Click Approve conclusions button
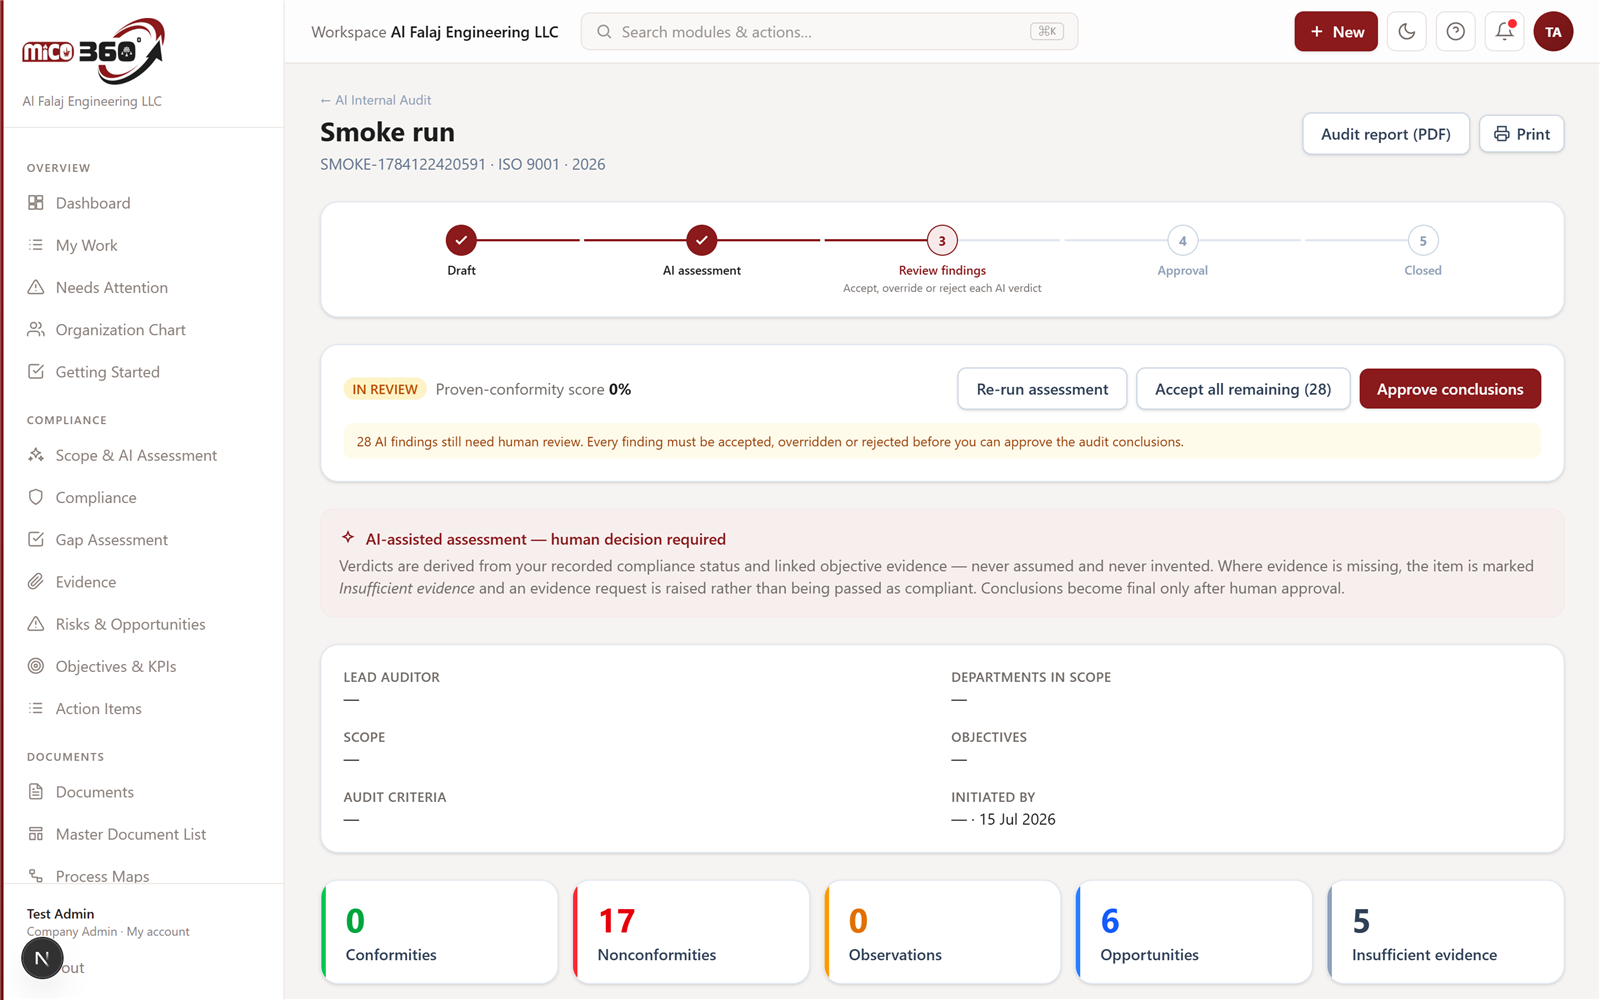This screenshot has height=1000, width=1600. [1450, 389]
